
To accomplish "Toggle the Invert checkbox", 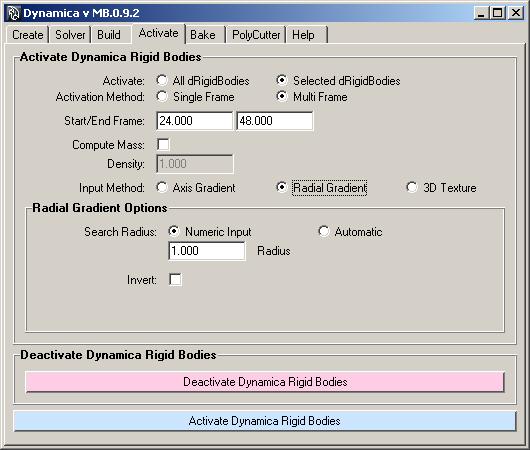I will [x=175, y=280].
